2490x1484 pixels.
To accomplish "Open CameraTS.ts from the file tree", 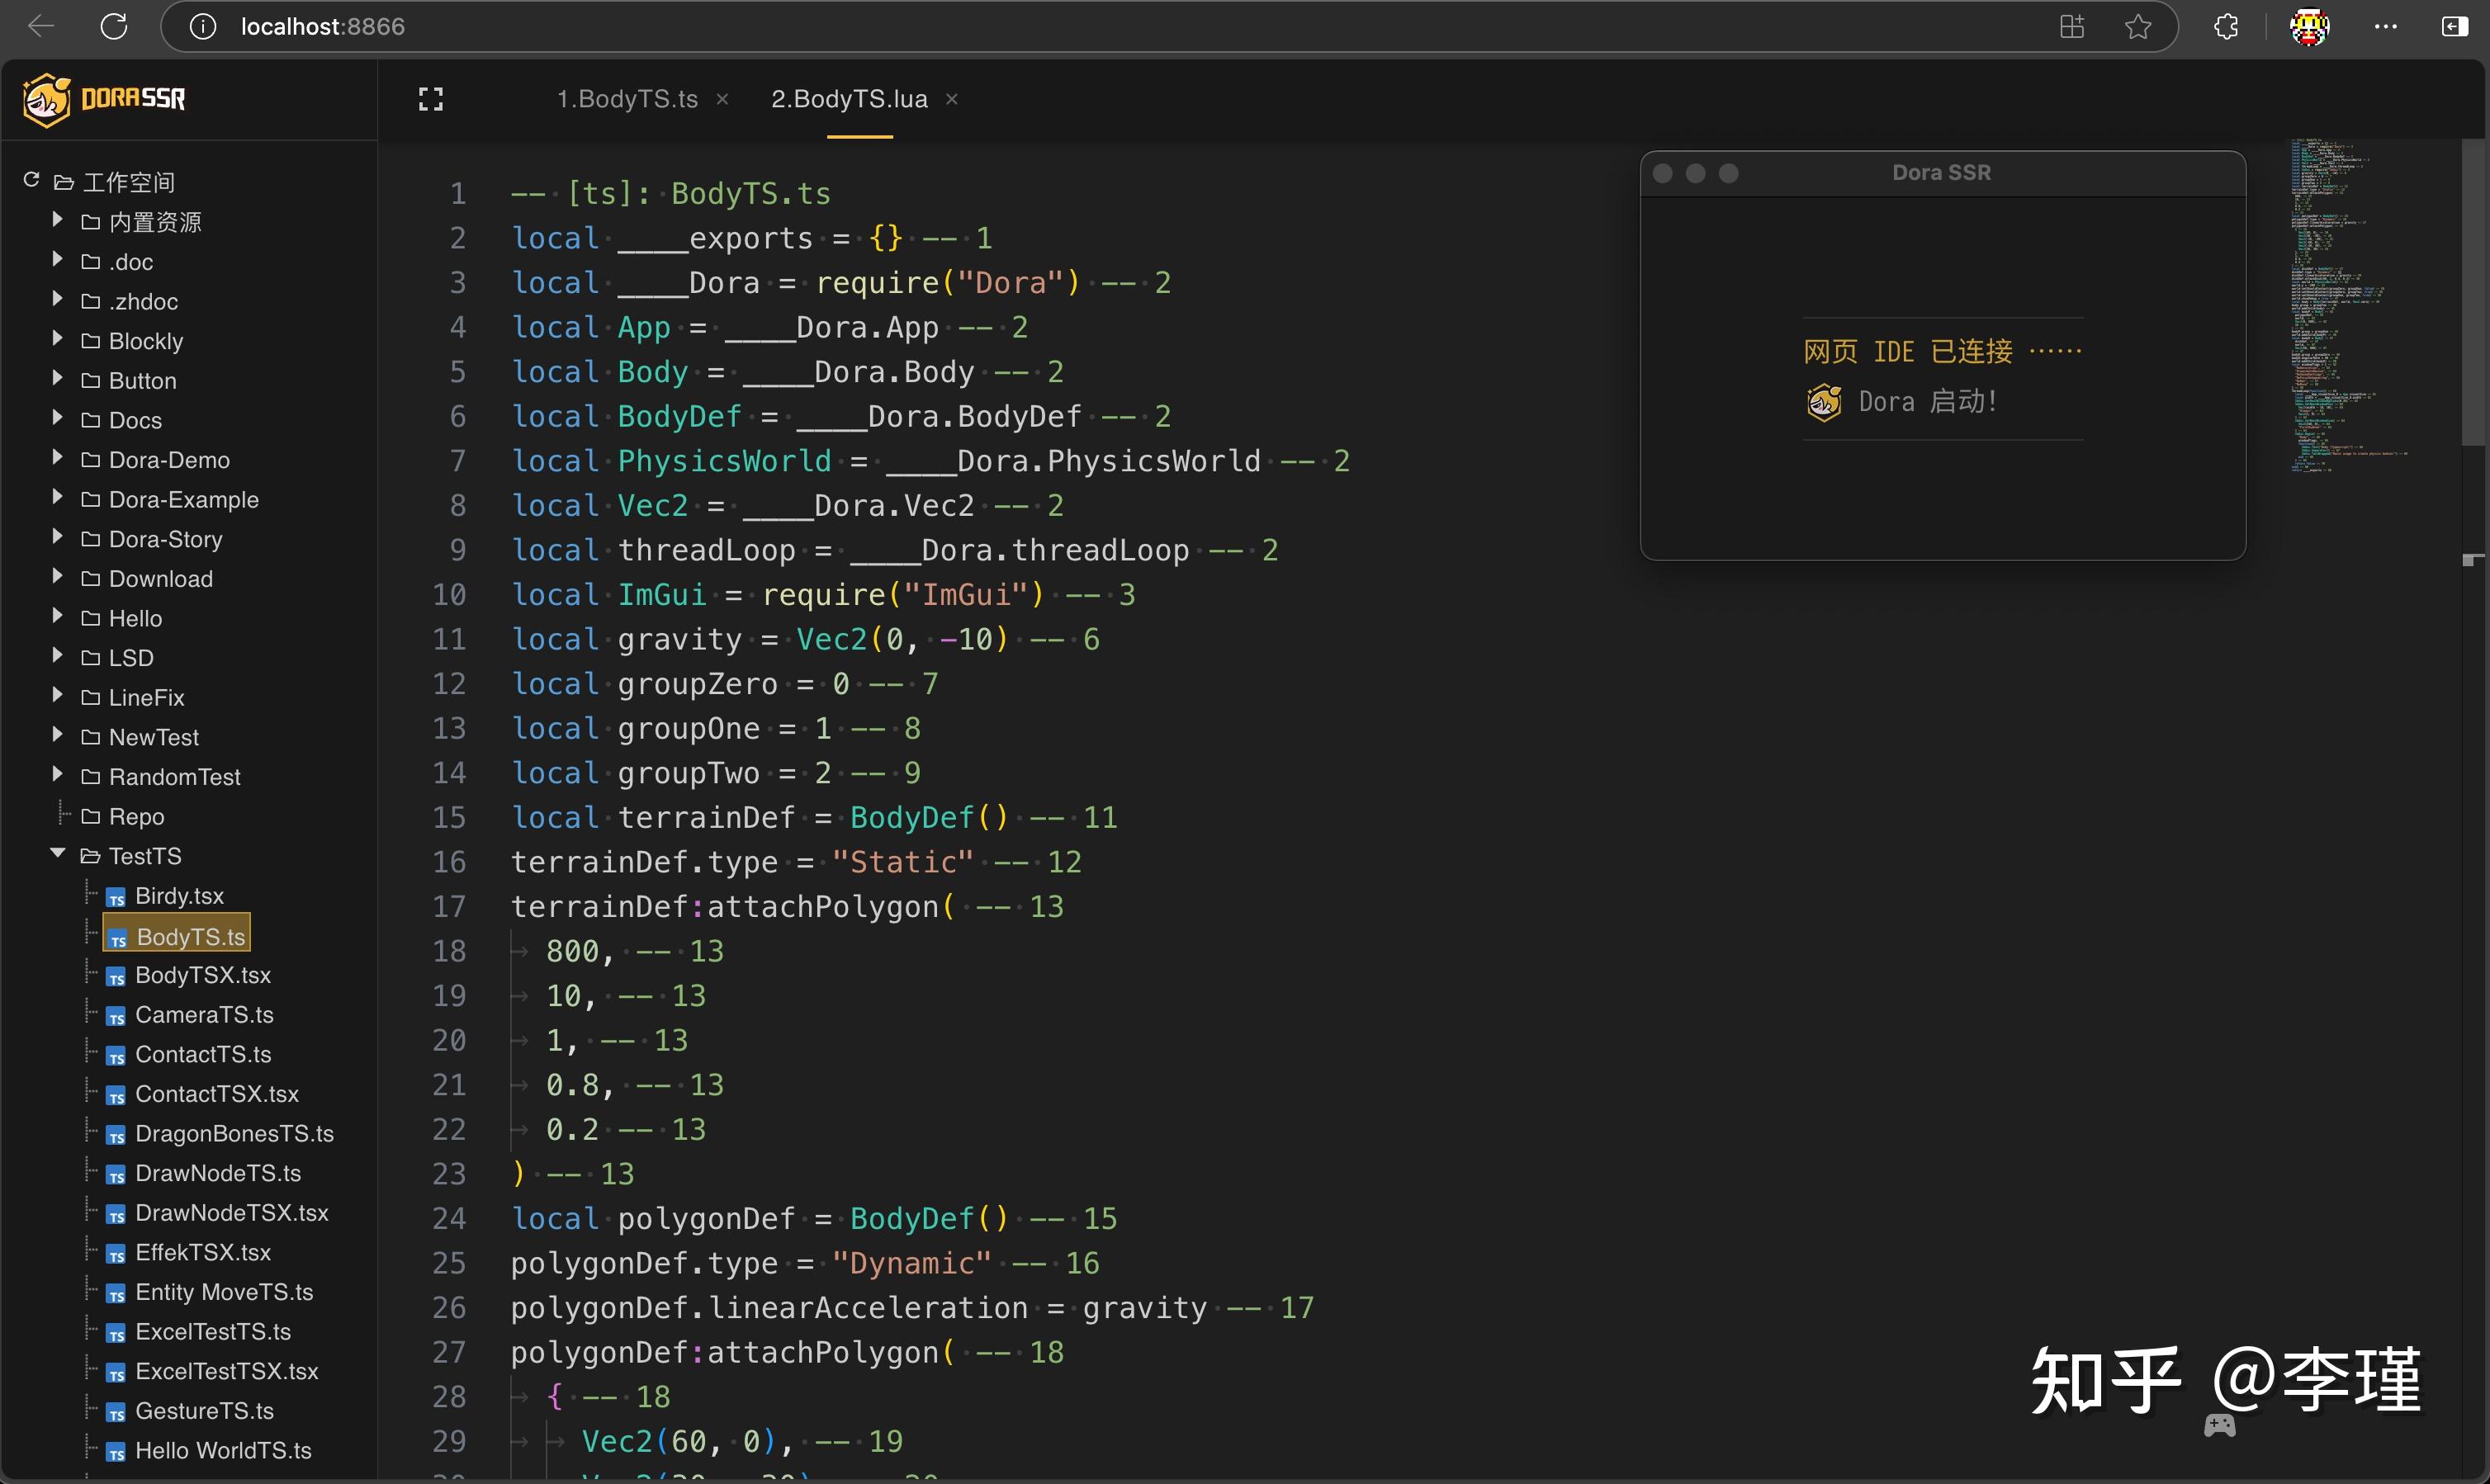I will point(204,1014).
